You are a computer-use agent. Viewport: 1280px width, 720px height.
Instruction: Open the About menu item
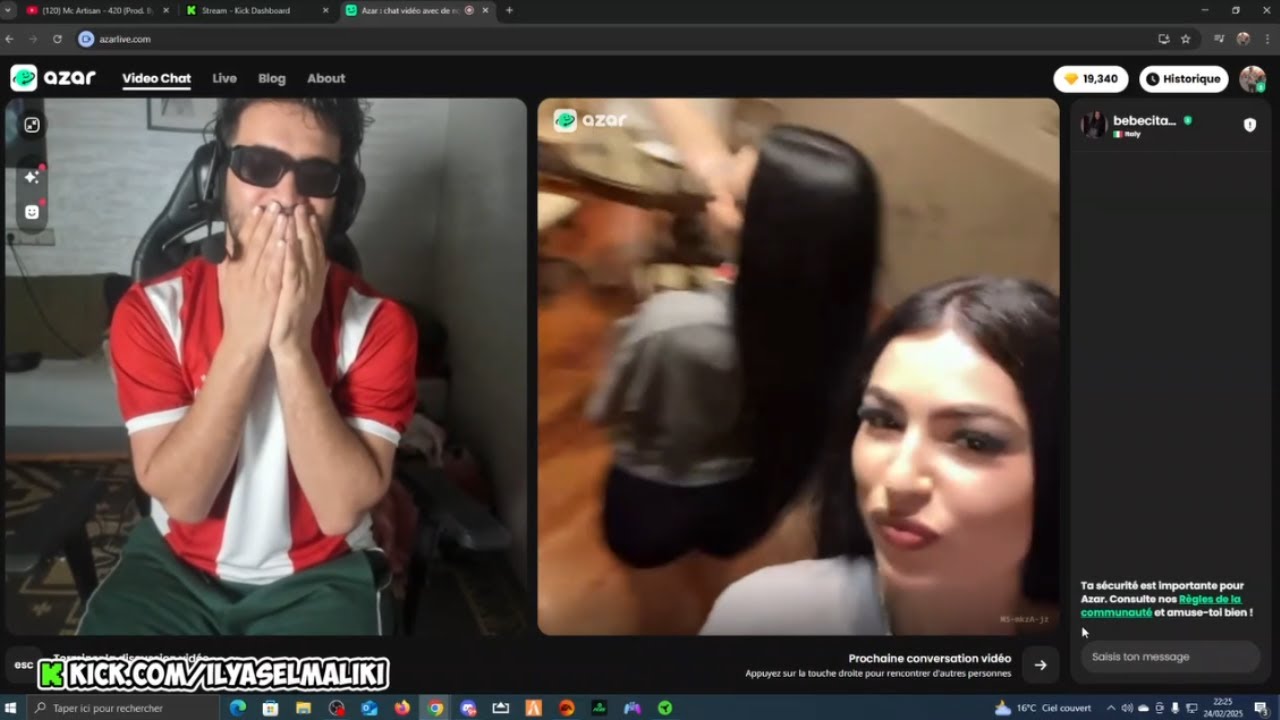pyautogui.click(x=326, y=78)
